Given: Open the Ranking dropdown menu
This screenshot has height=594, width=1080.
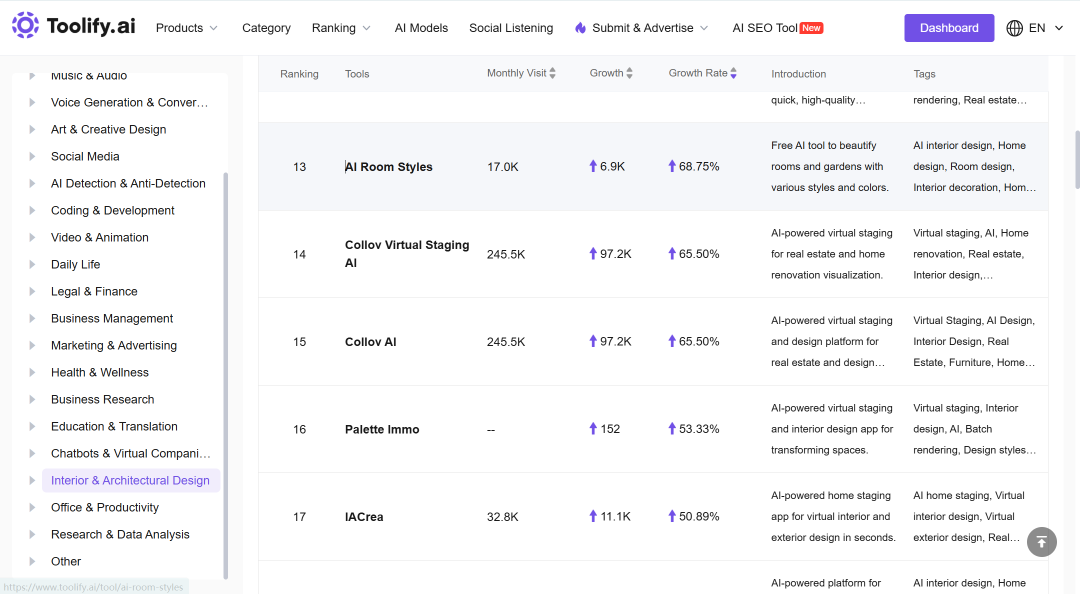Looking at the screenshot, I should pyautogui.click(x=341, y=28).
